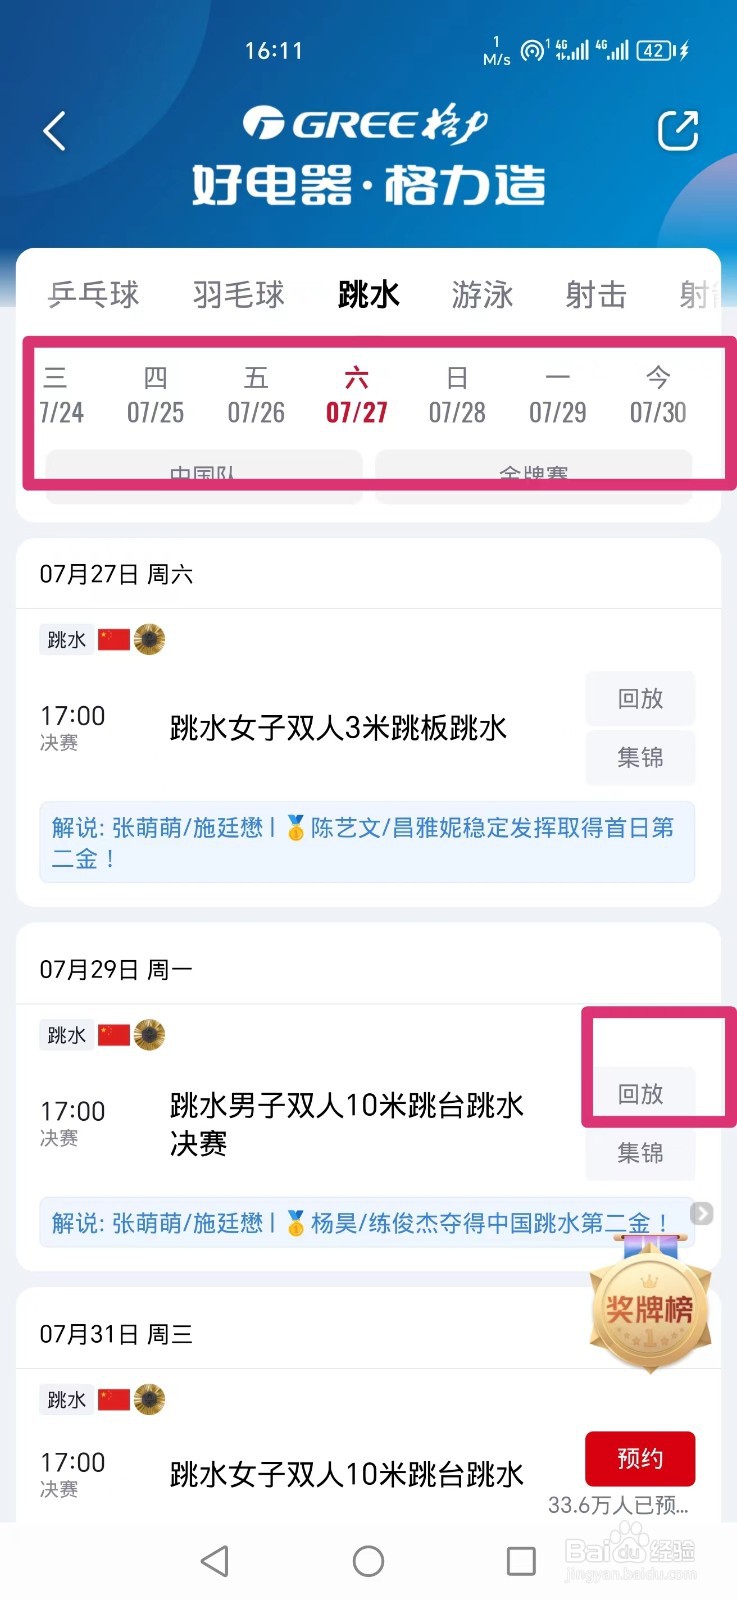737x1600 pixels.
Task: Click 回放 for 女子双人3米跳板
Action: pyautogui.click(x=640, y=699)
